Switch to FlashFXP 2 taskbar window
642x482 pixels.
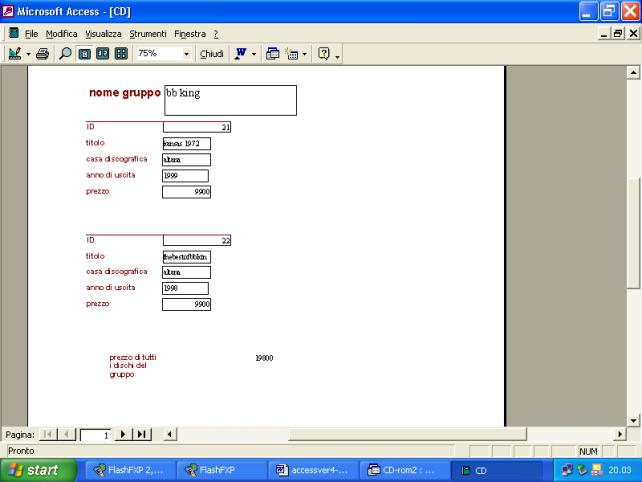coord(131,470)
